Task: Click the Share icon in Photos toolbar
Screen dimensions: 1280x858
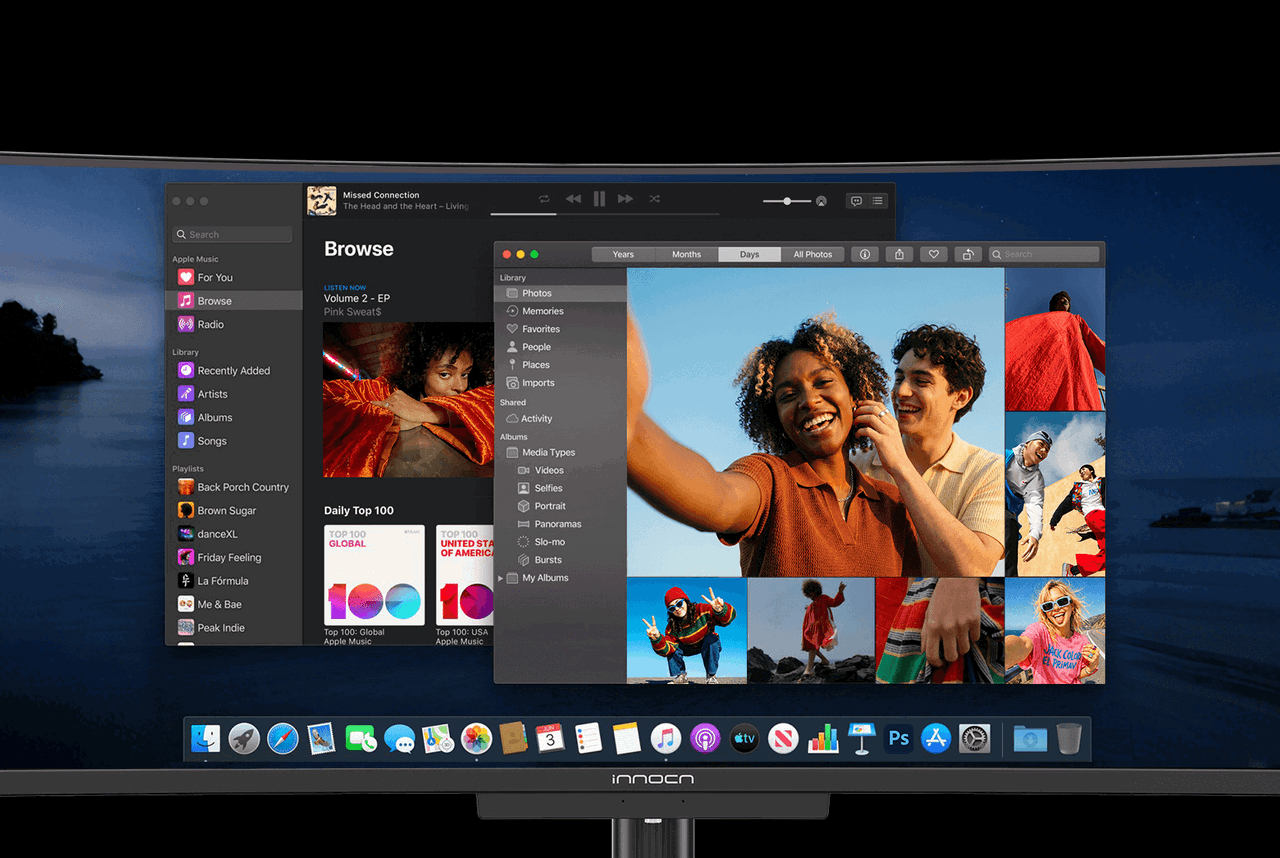Action: coord(899,254)
